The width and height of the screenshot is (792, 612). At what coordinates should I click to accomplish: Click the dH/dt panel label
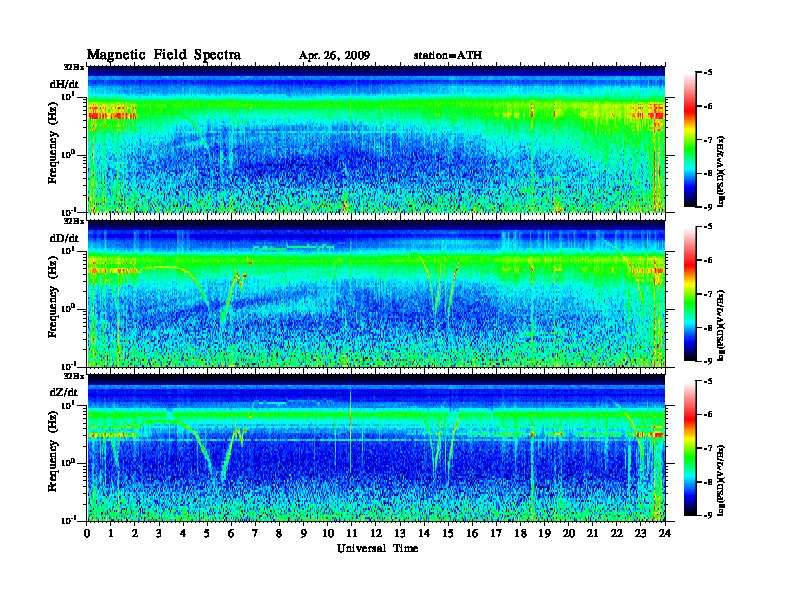[x=64, y=84]
